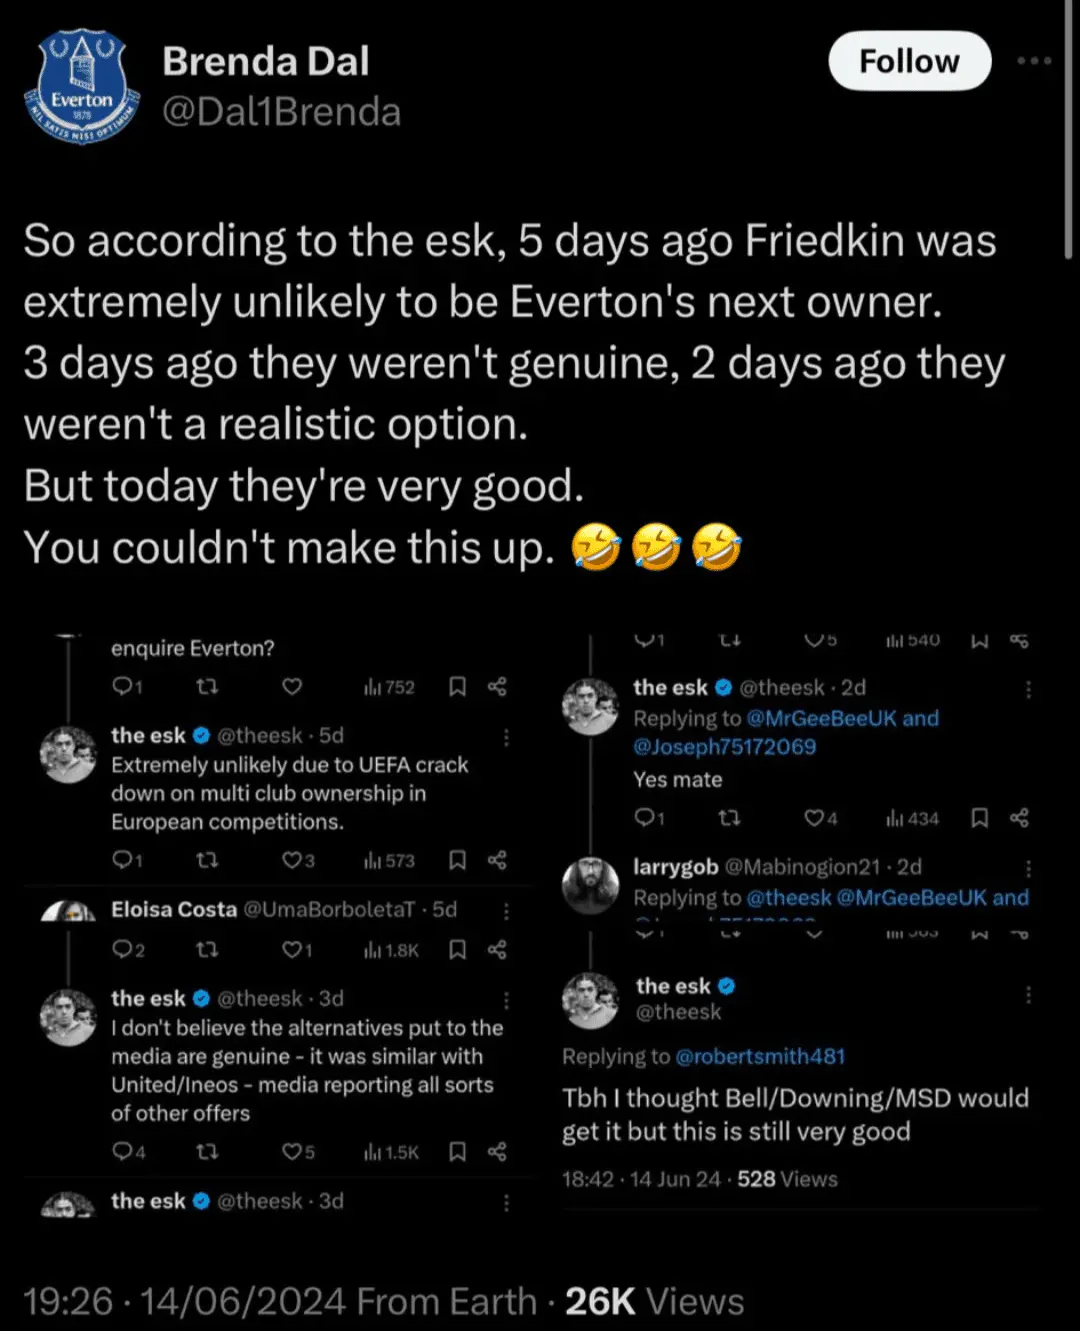
Task: Bookmark the esk's 'Yes mate' tweet
Action: [x=980, y=818]
